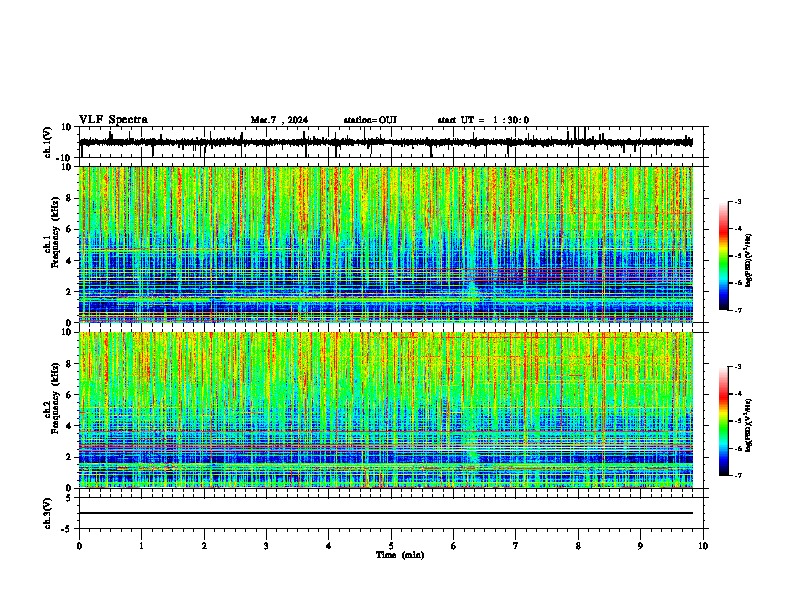Image resolution: width=792 pixels, height=612 pixels.
Task: Click the "Time (min)" x-axis label
Action: click(x=400, y=555)
